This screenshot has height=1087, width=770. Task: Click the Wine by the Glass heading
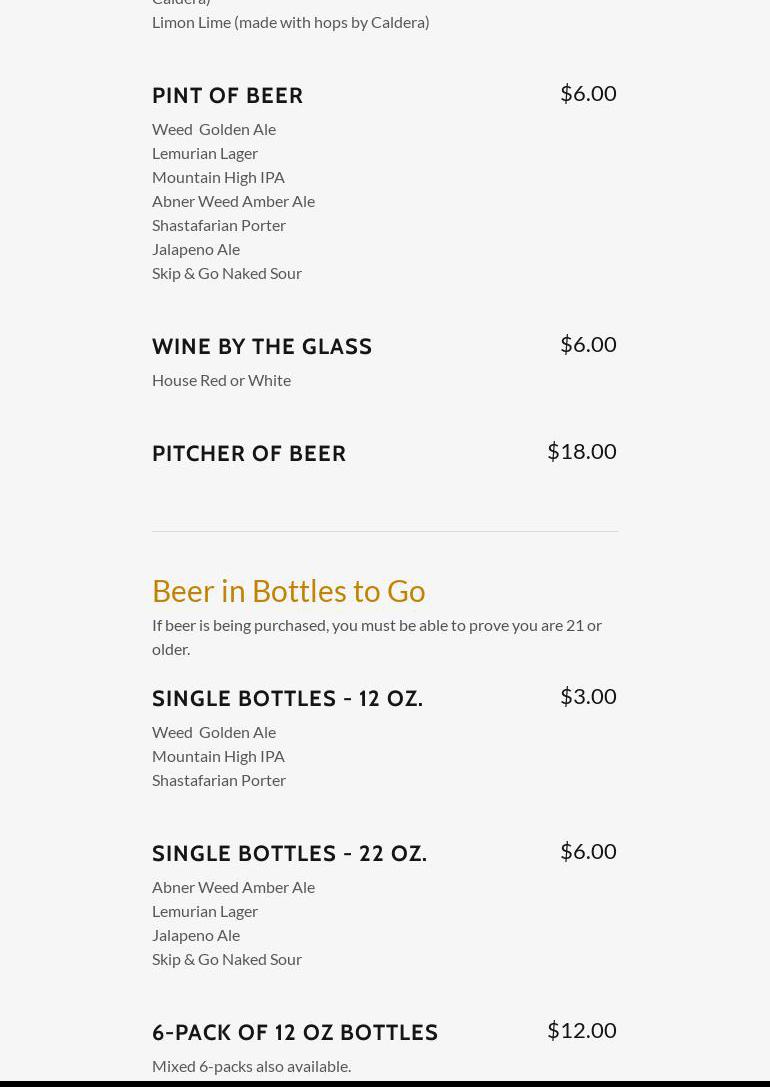point(262,346)
